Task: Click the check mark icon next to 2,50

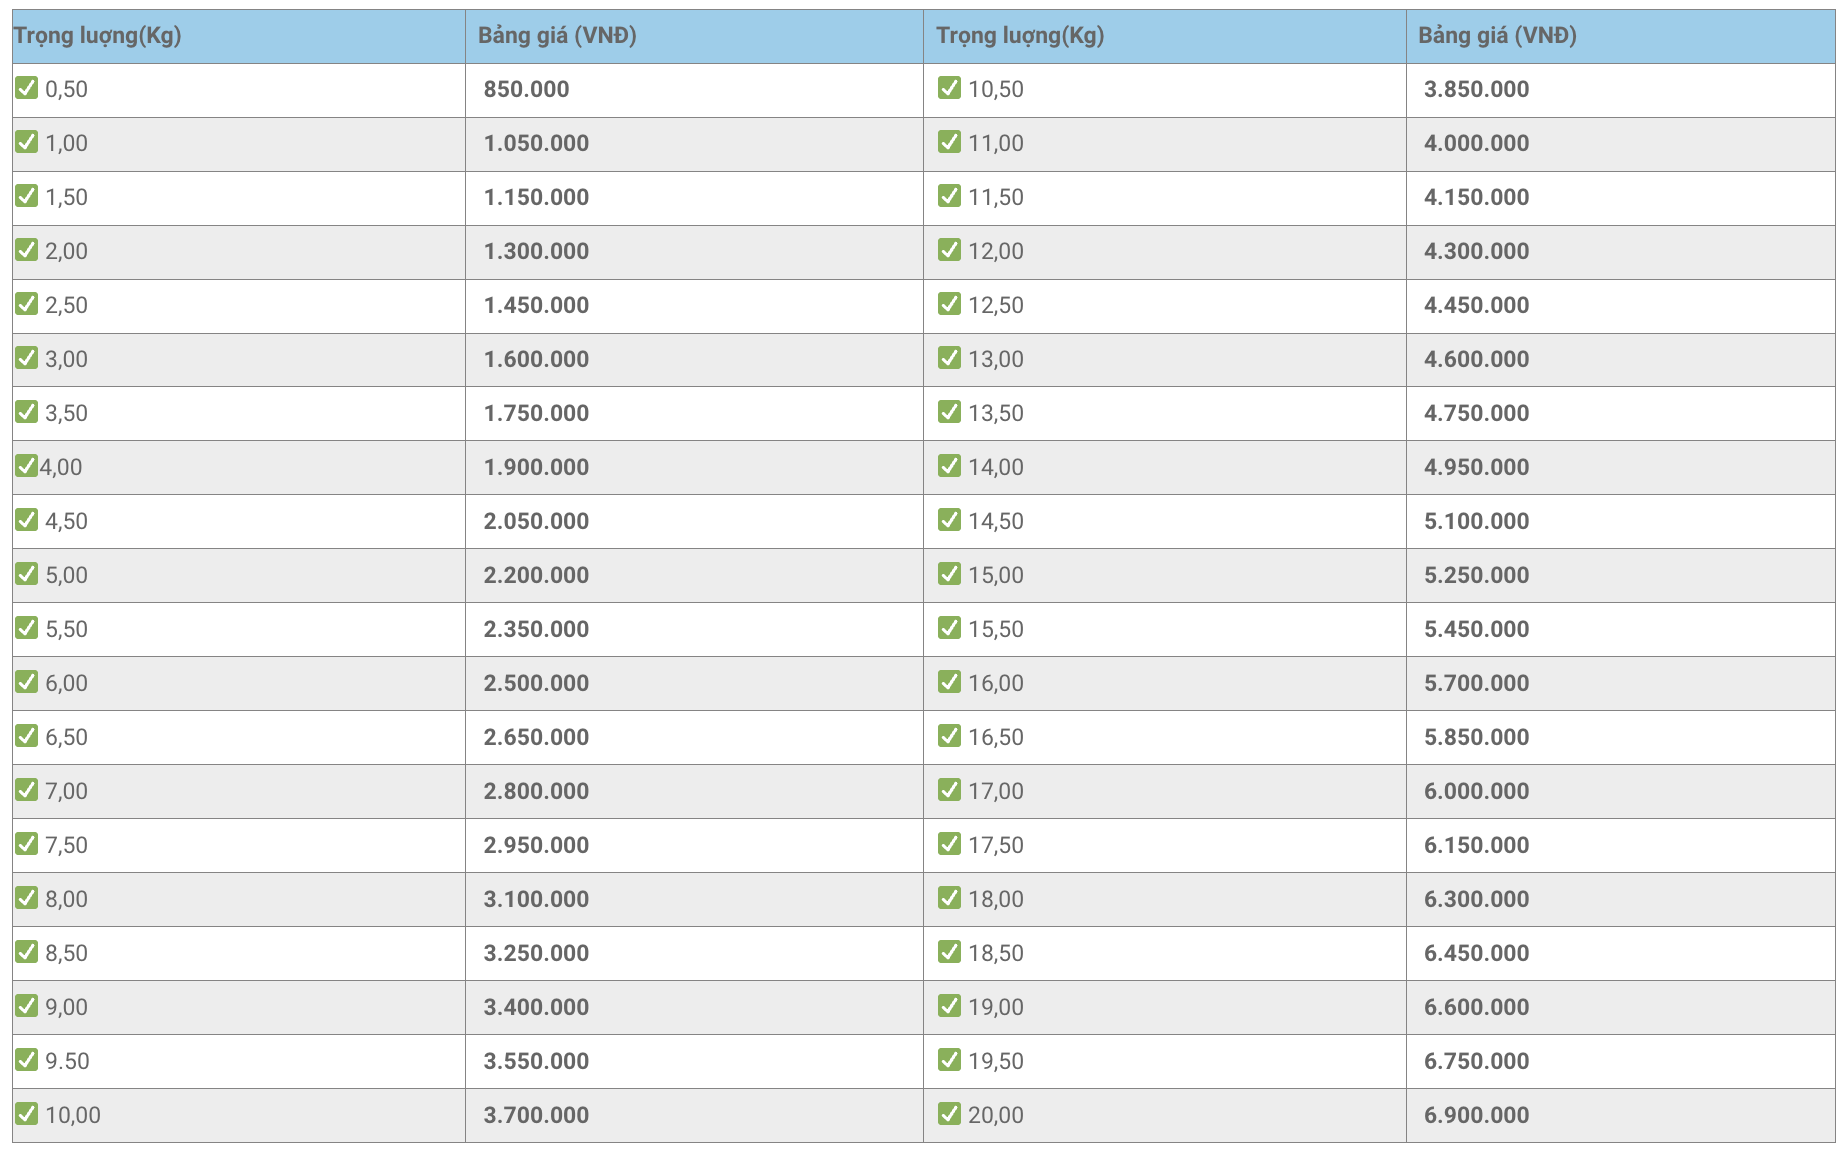Action: 26,304
